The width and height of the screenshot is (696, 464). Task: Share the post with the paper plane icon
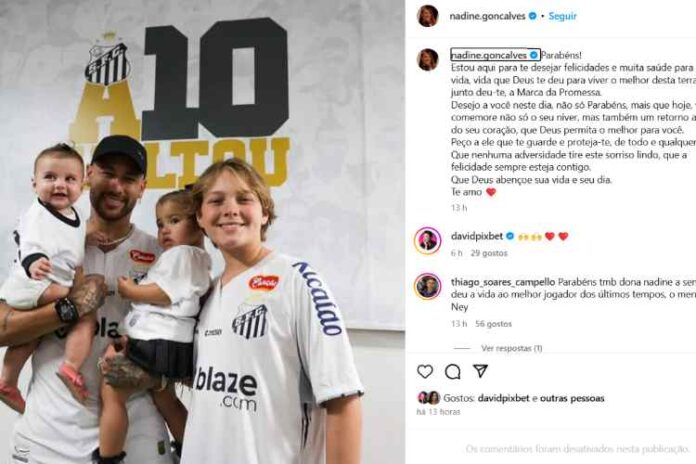pos(480,371)
